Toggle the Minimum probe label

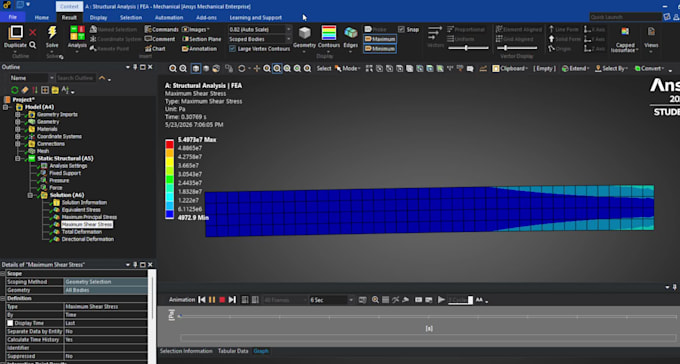coord(379,49)
